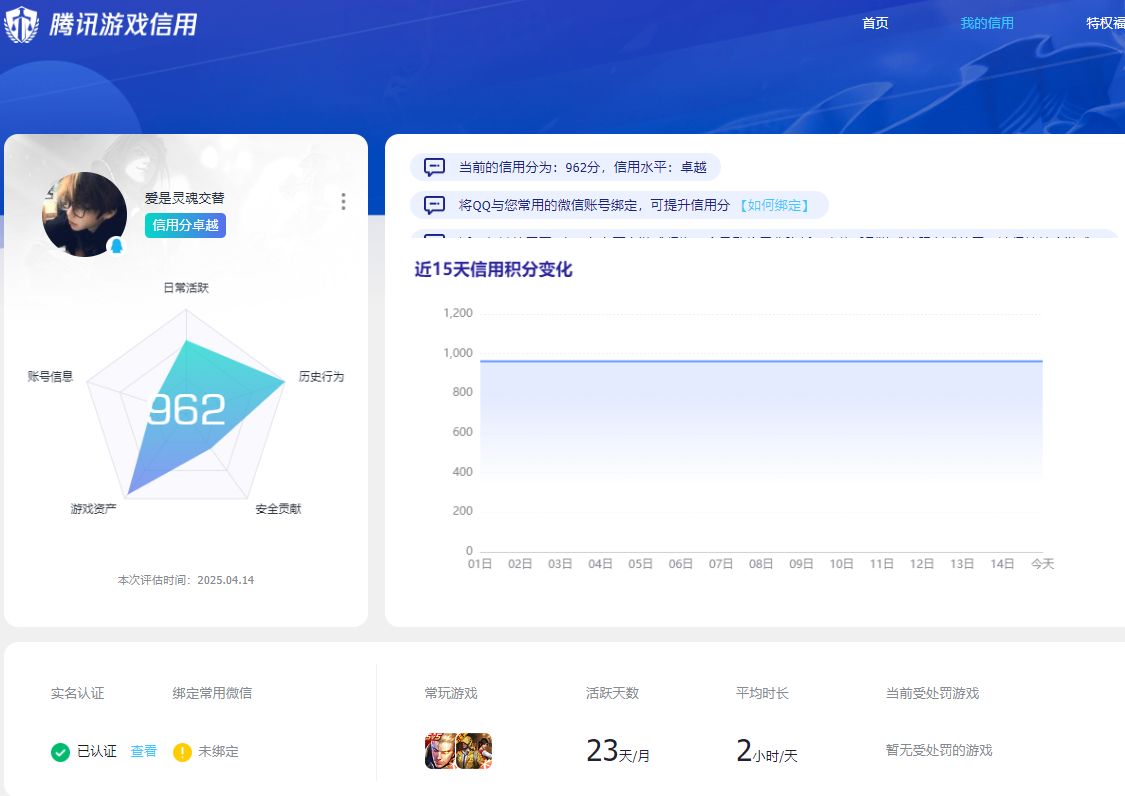
Task: Click the credit score message 当前的信用分为
Action: (583, 167)
